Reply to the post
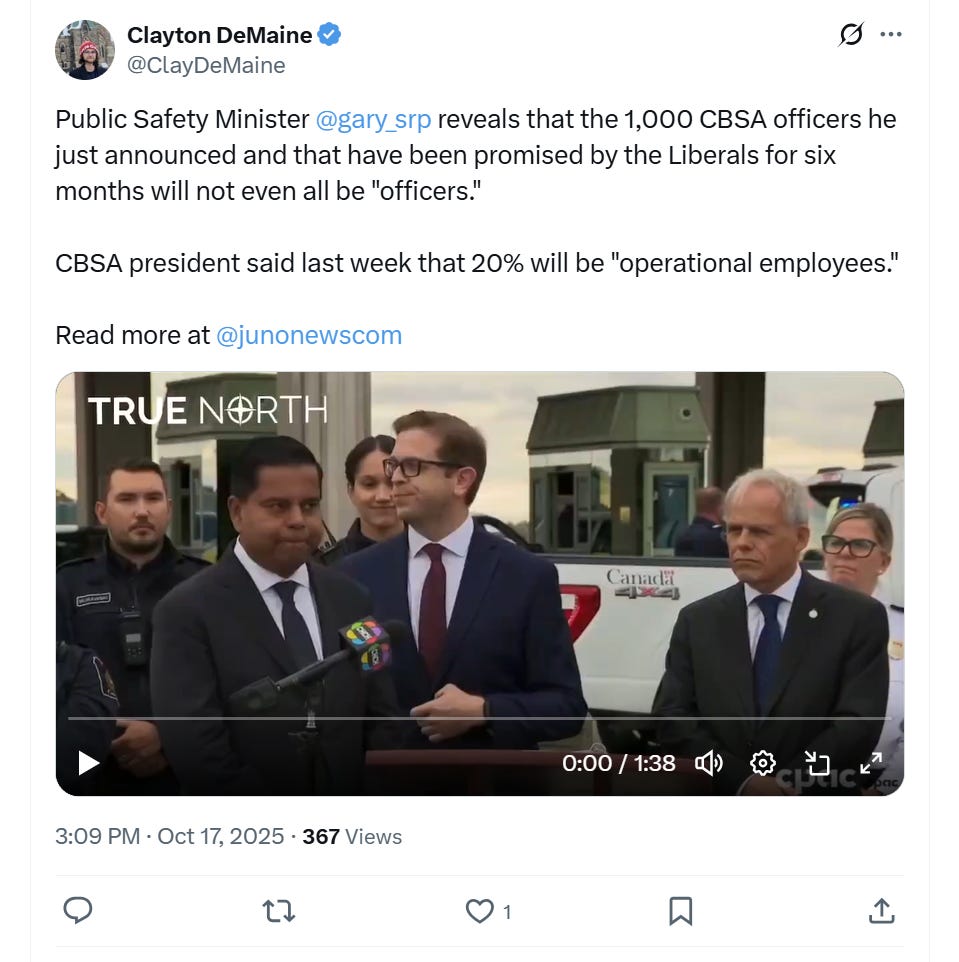Screen dimensions: 959x962 click(x=78, y=910)
